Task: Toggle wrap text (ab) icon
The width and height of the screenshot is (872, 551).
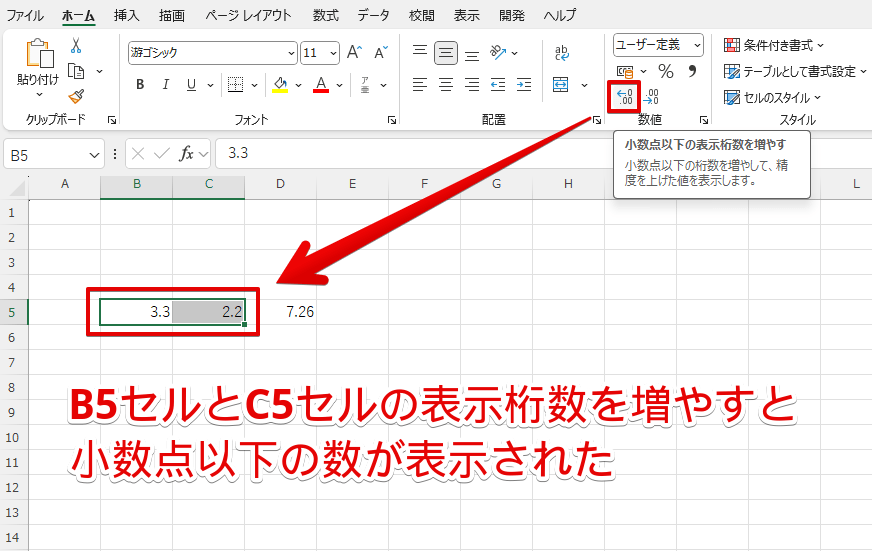Action: click(x=562, y=53)
